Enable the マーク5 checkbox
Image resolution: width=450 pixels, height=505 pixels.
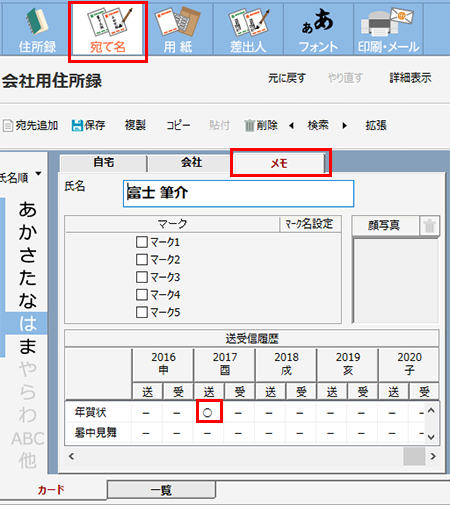[142, 312]
